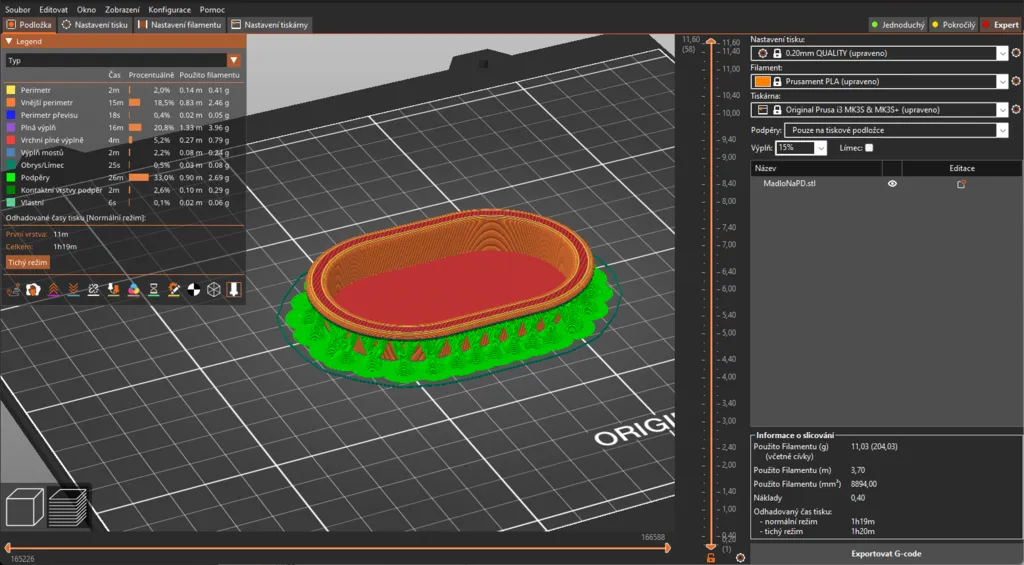Switch to 3D editor view cube icon
The image size is (1024, 565).
24,507
